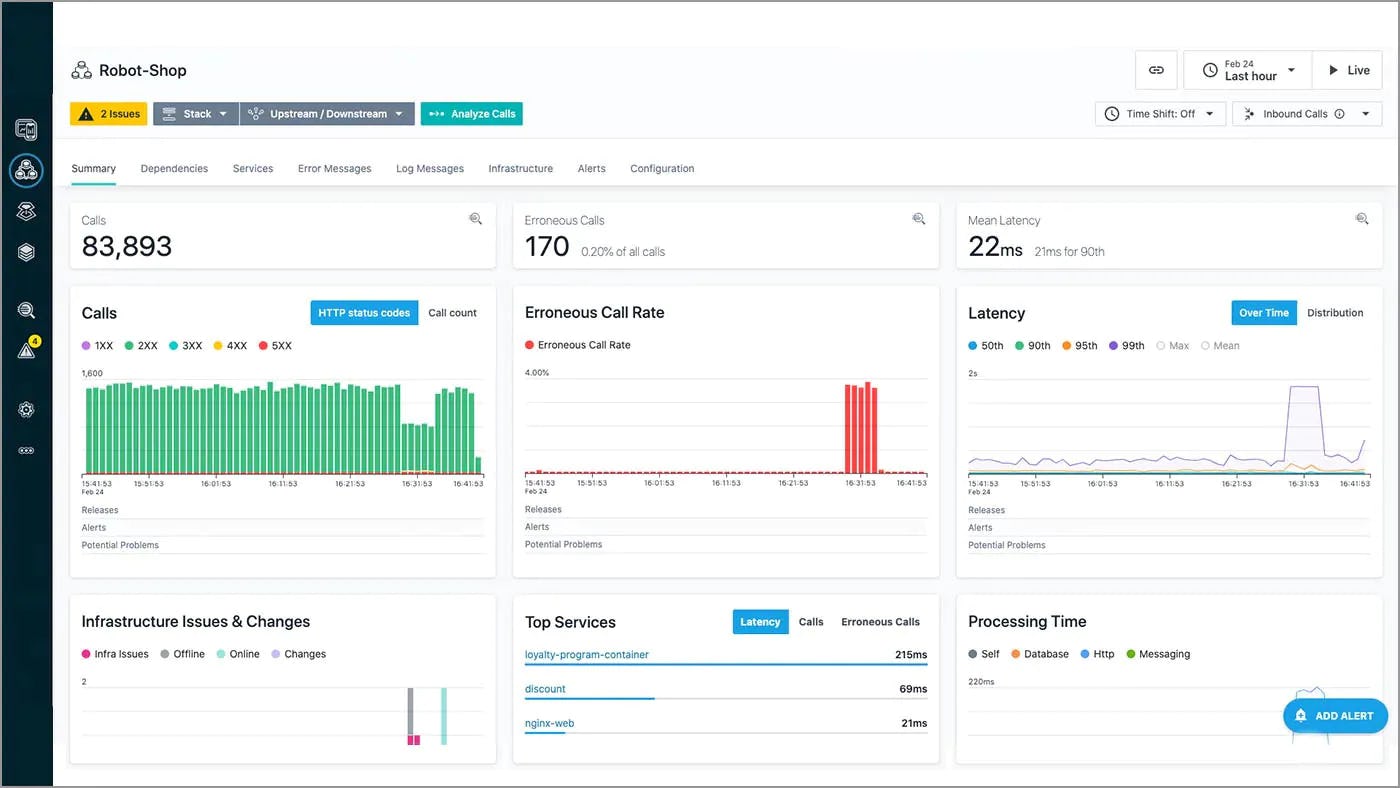
Task: Enable the Max series in the Latency chart
Action: 1172,345
